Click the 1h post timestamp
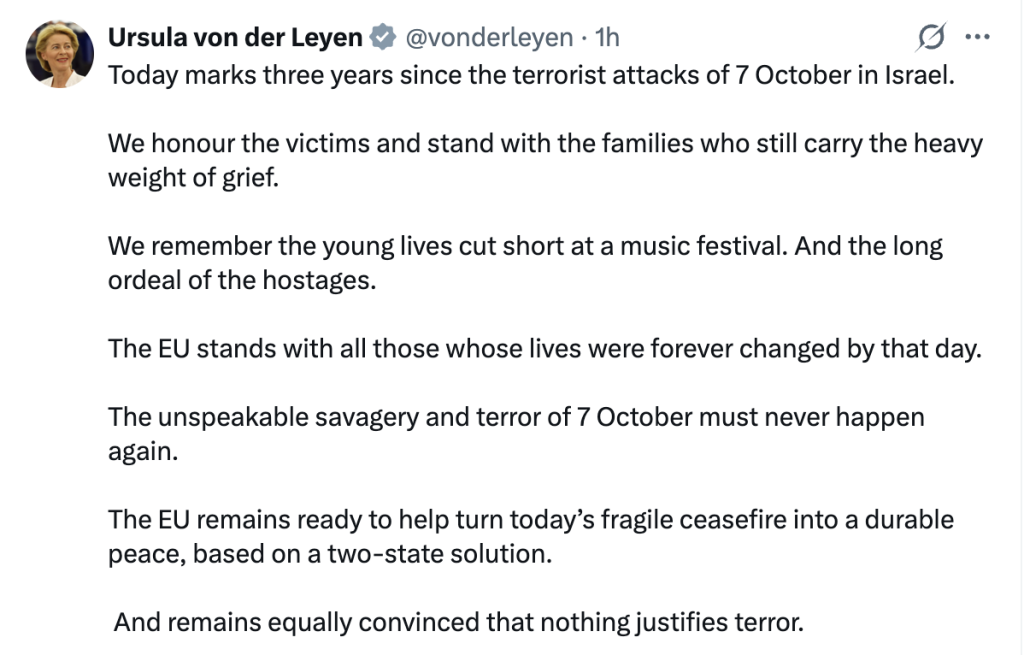The width and height of the screenshot is (1024, 655). coord(607,37)
